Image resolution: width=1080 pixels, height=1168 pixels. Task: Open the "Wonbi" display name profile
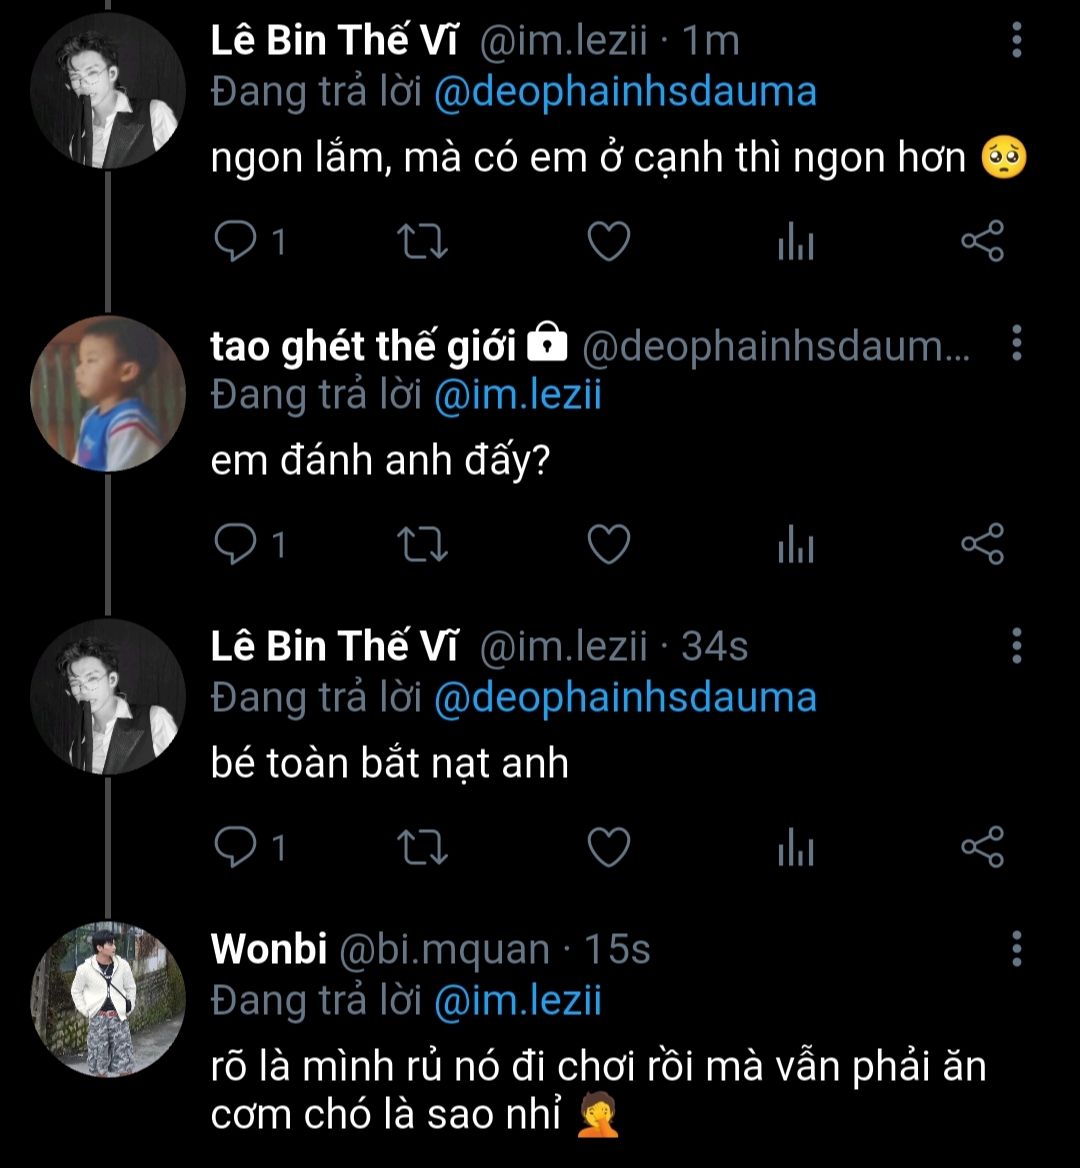click(x=269, y=949)
